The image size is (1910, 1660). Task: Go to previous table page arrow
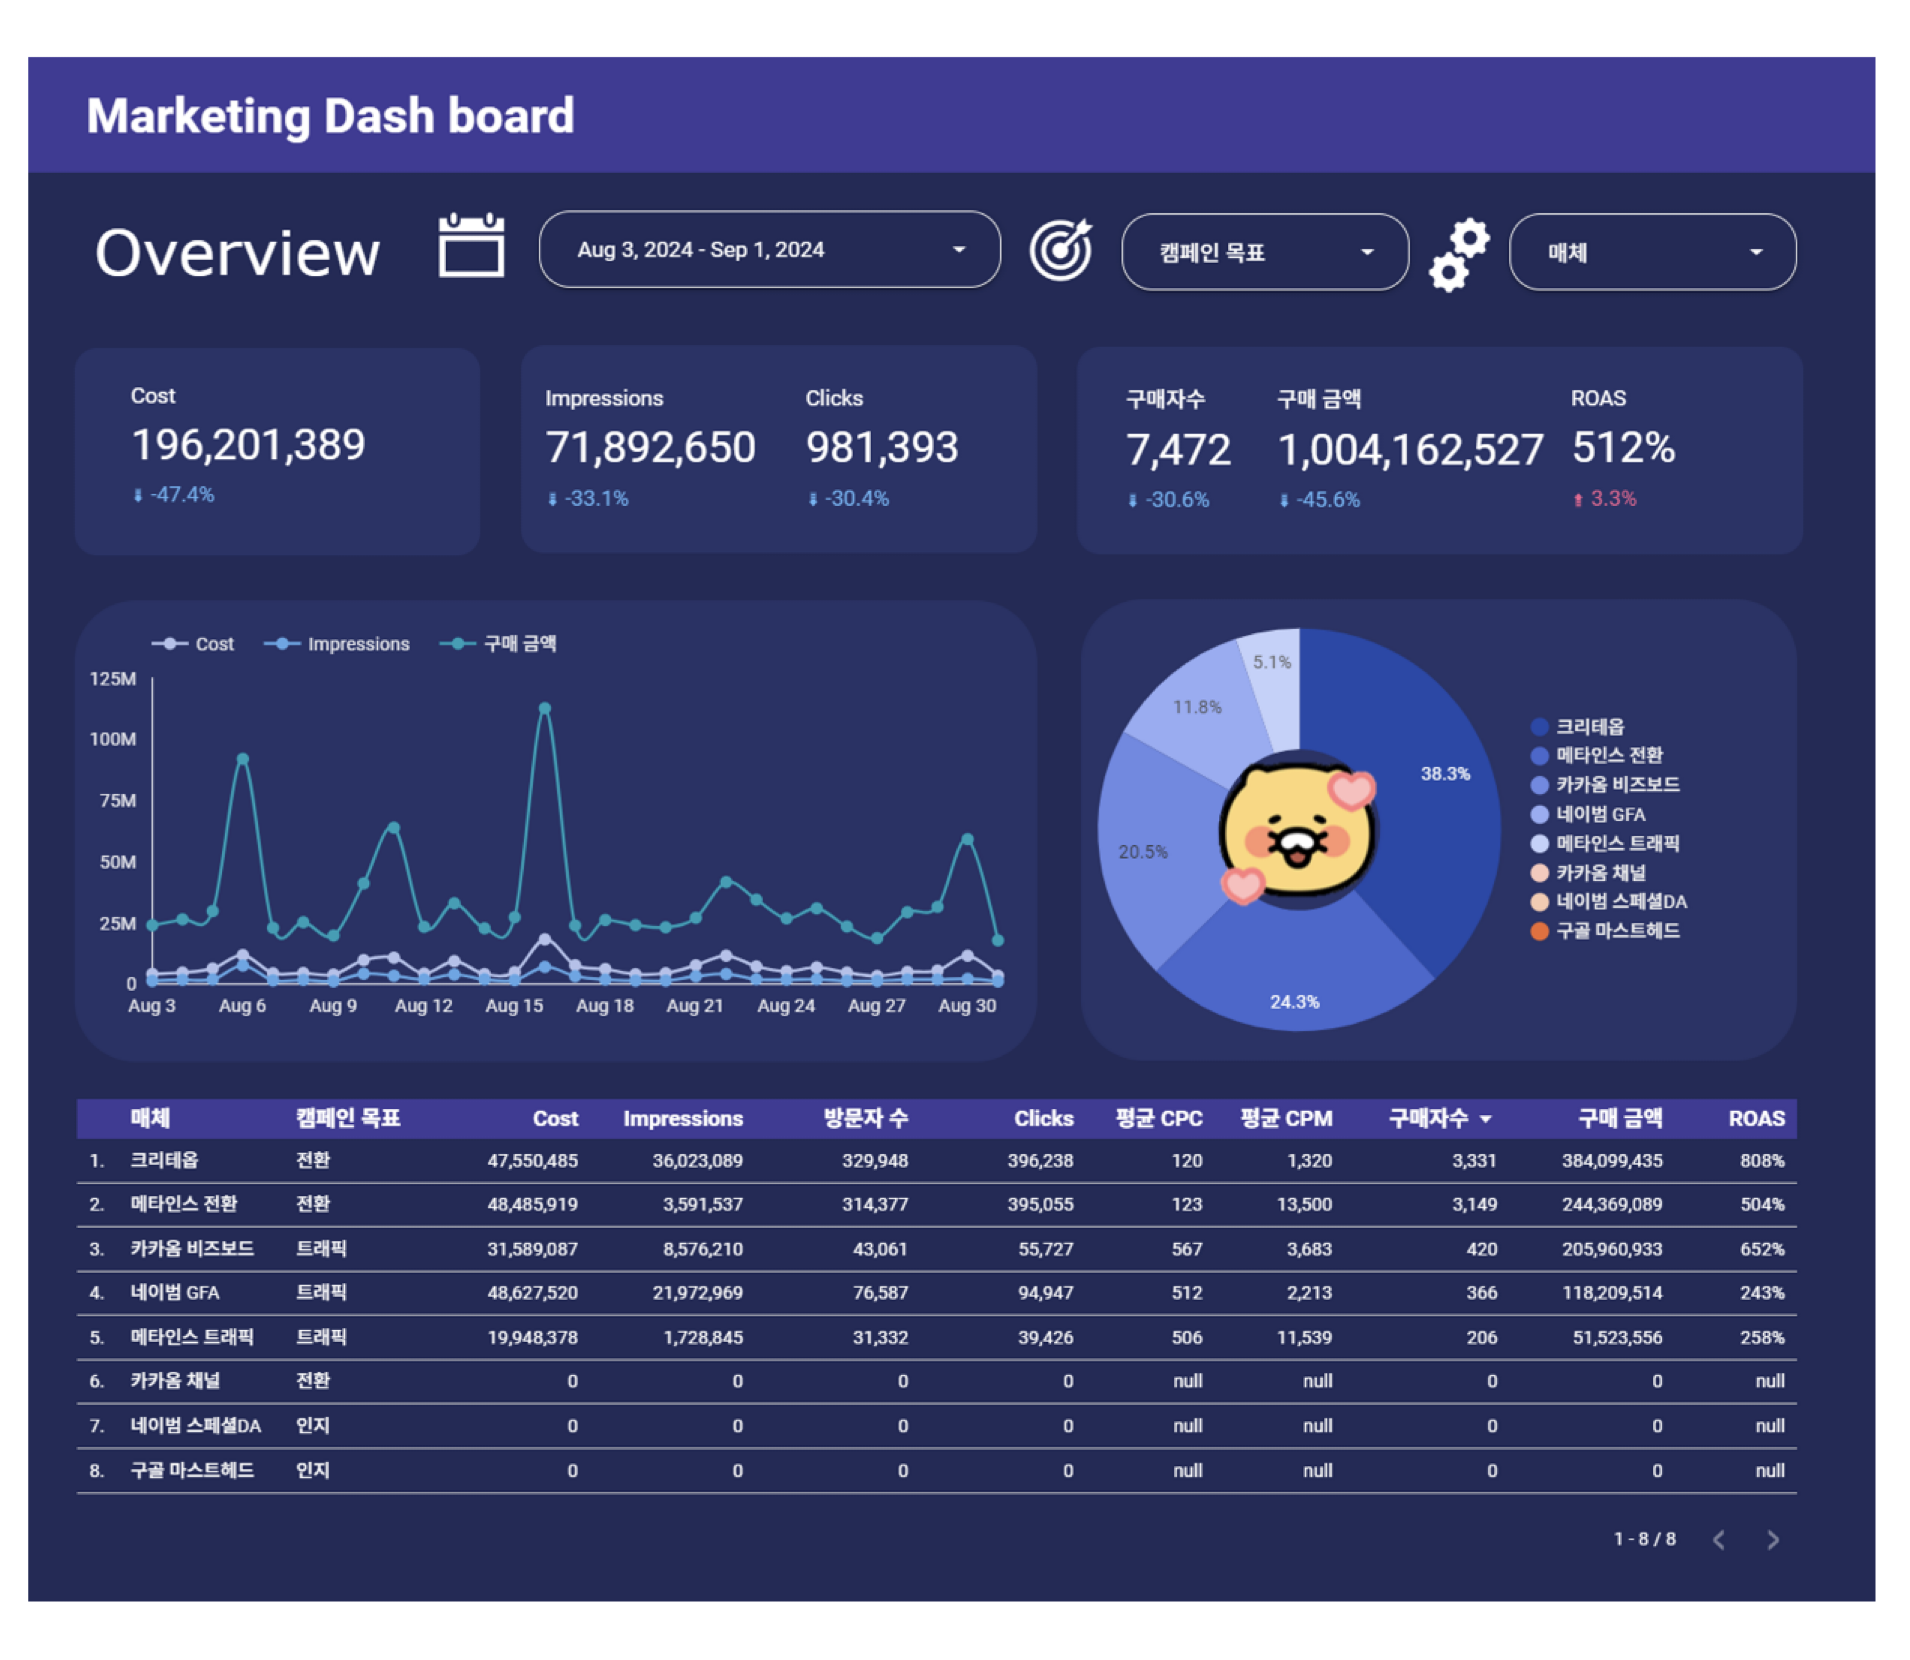pyautogui.click(x=1718, y=1539)
